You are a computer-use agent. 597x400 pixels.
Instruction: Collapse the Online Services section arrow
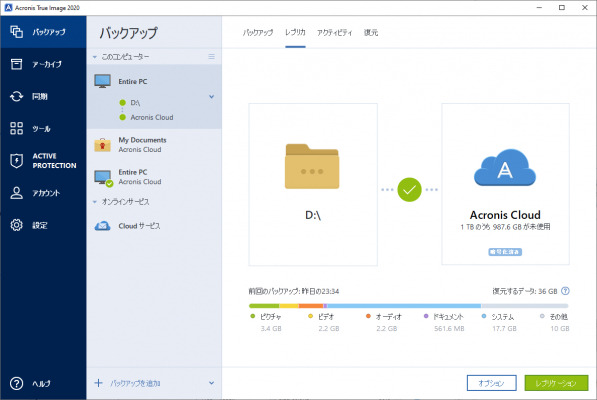tap(94, 202)
